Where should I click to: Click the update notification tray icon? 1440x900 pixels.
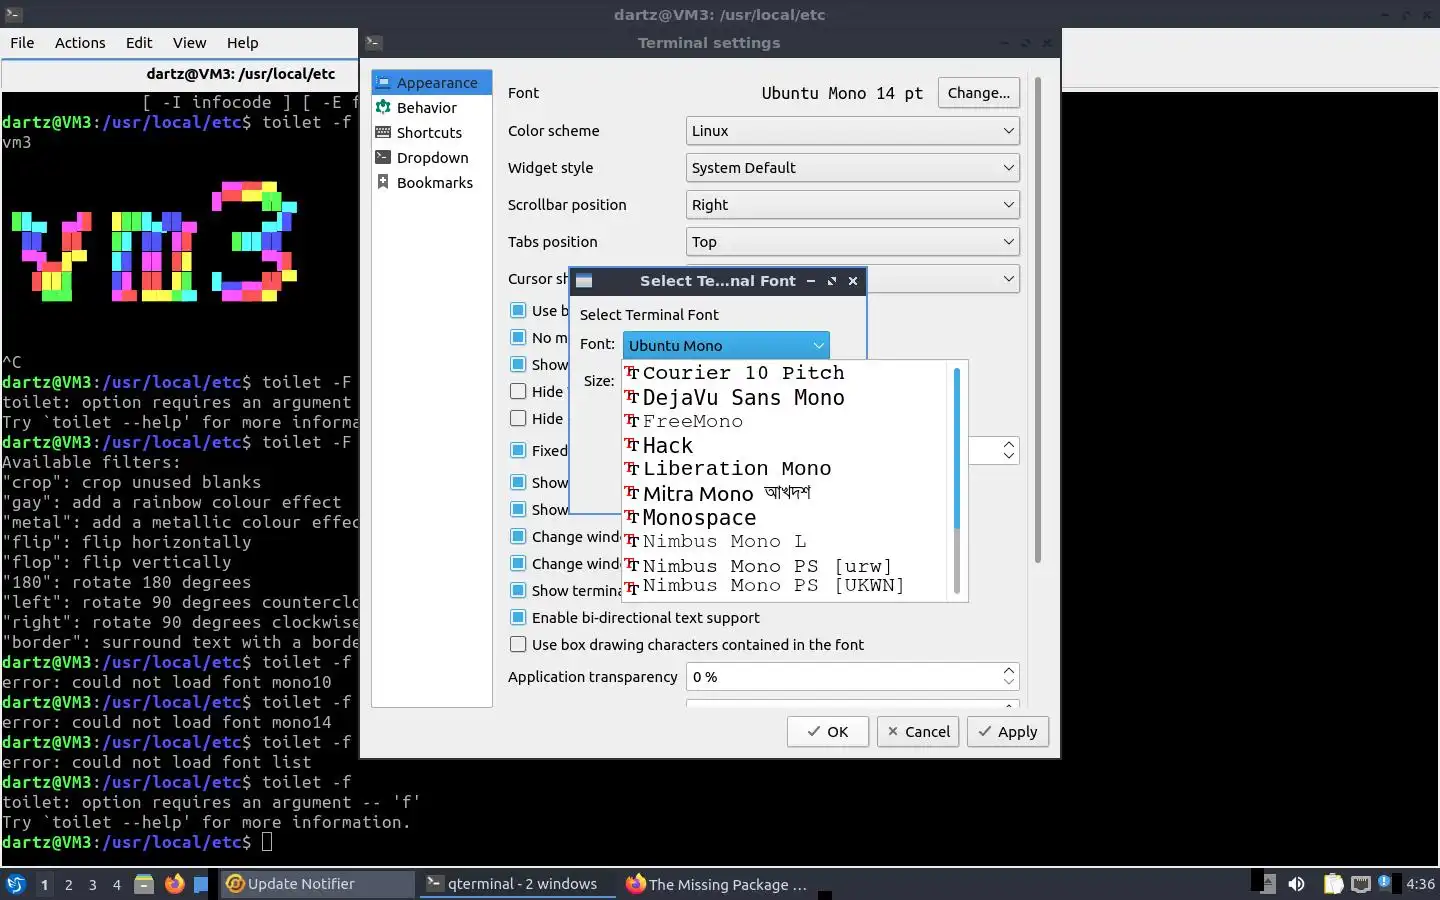tap(1384, 882)
